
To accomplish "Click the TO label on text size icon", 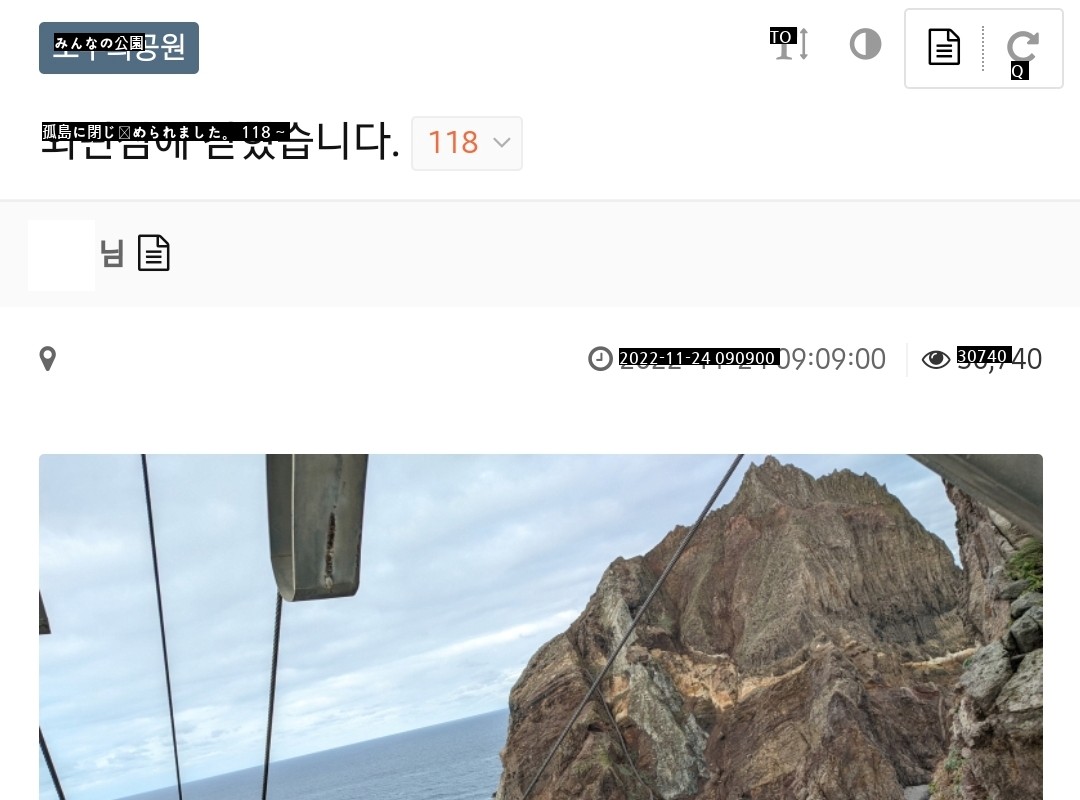I will [782, 36].
